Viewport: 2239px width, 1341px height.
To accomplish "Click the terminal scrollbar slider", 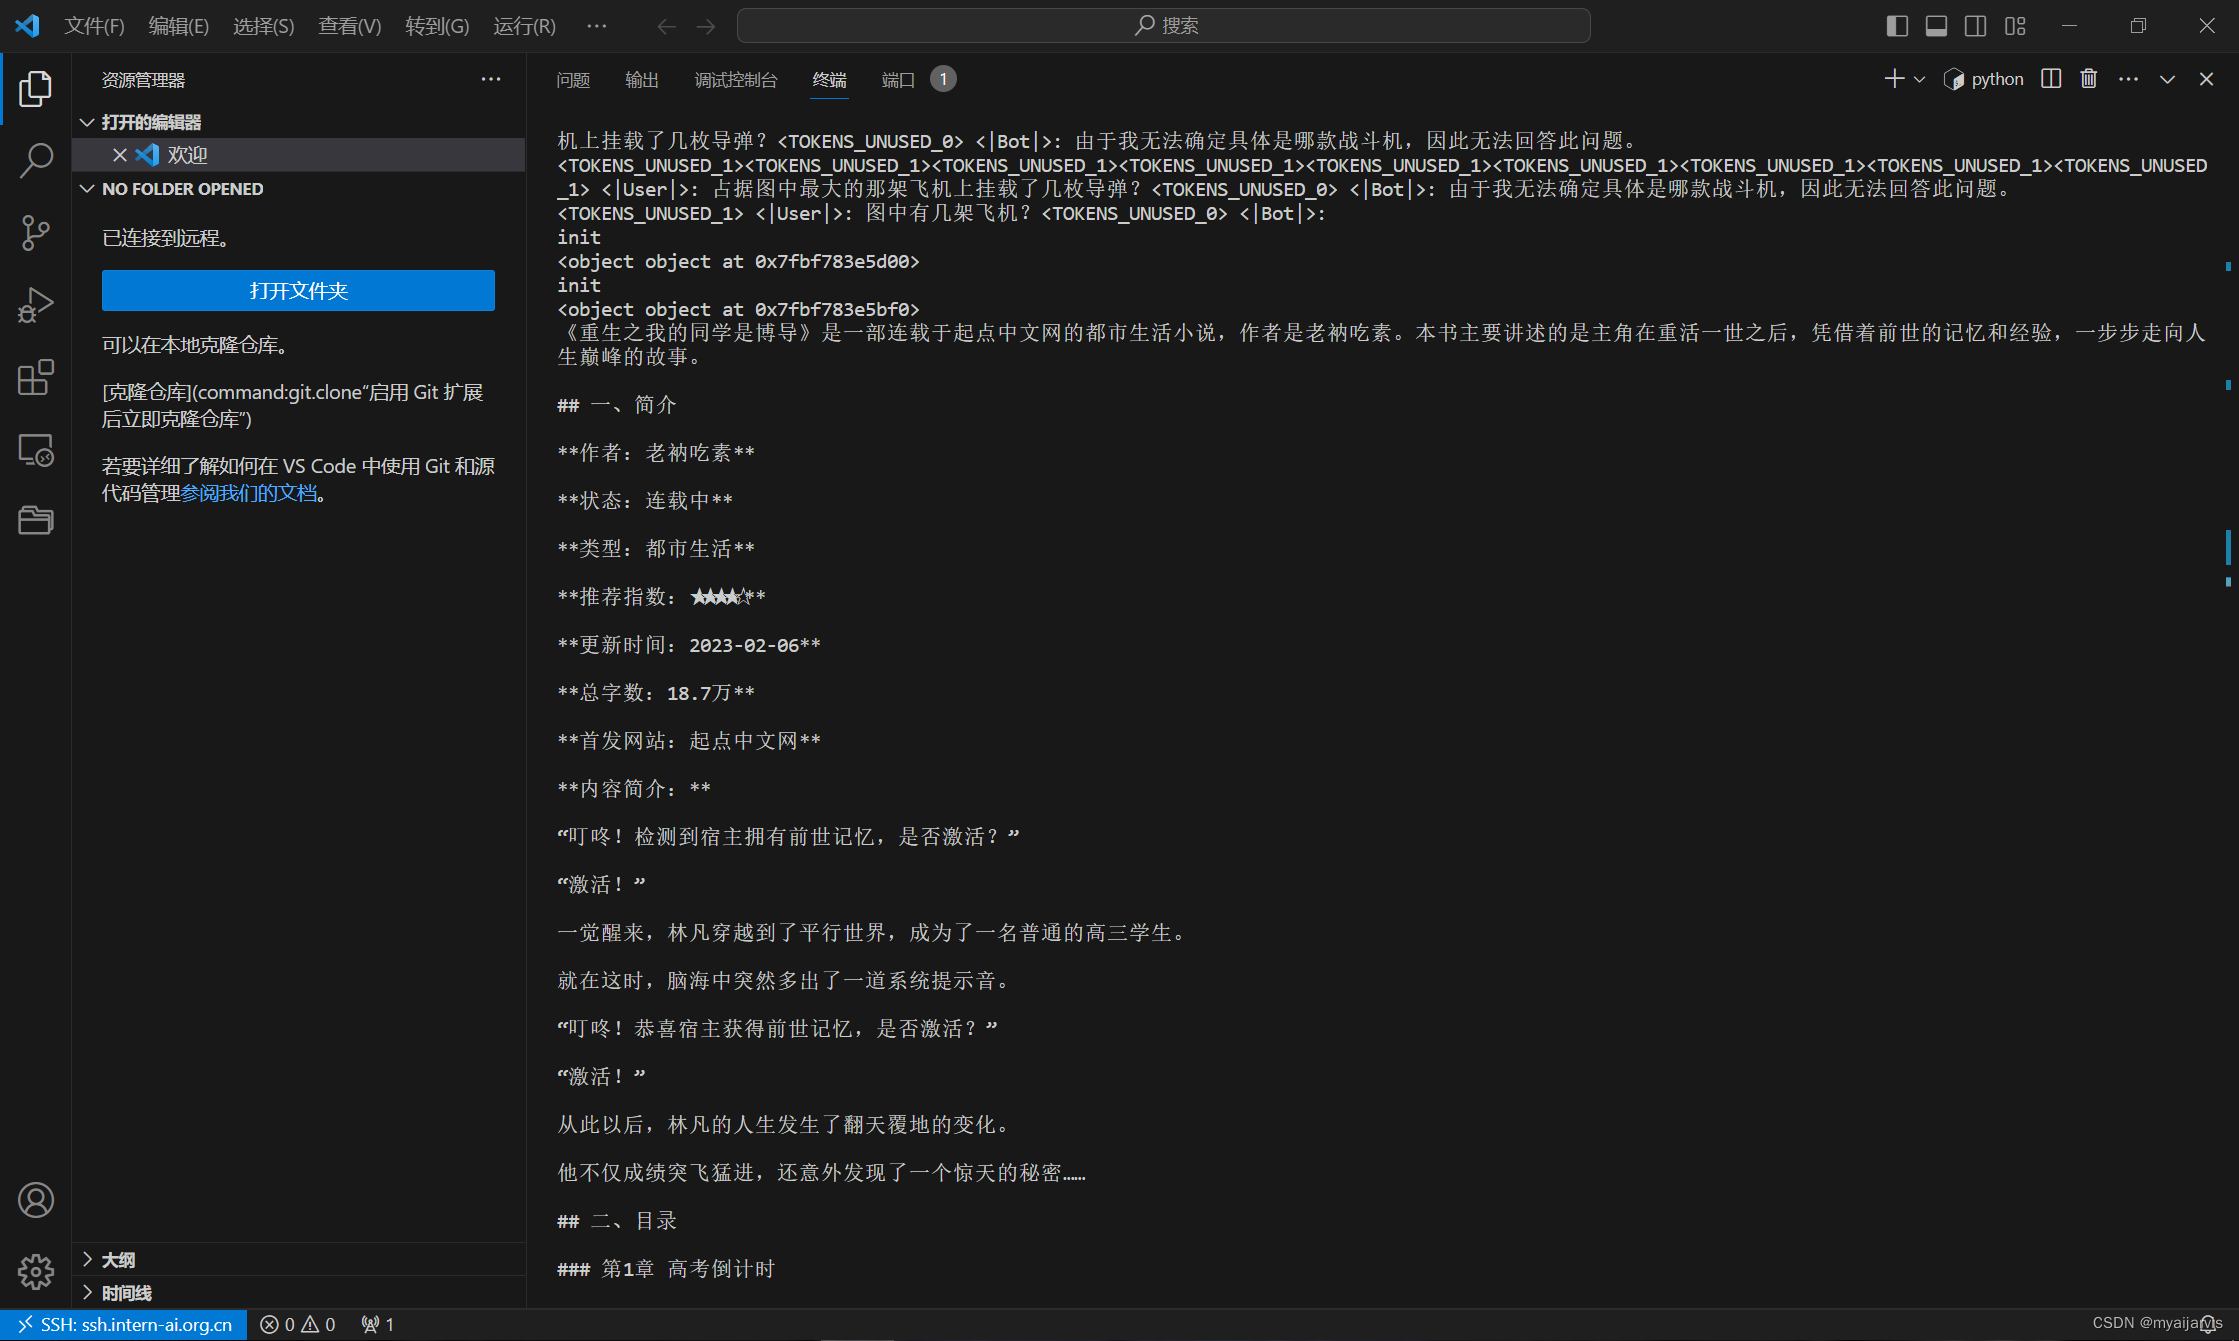I will tap(2228, 547).
